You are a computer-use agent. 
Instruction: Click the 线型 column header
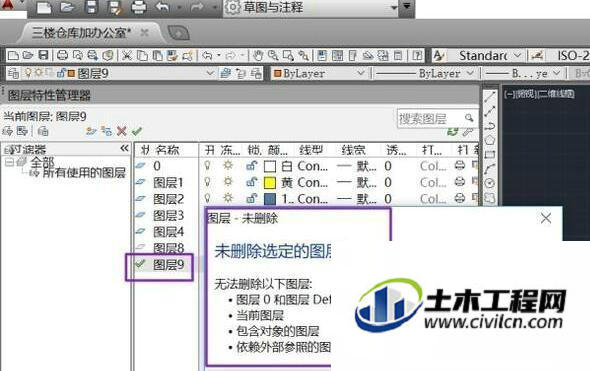coord(310,150)
